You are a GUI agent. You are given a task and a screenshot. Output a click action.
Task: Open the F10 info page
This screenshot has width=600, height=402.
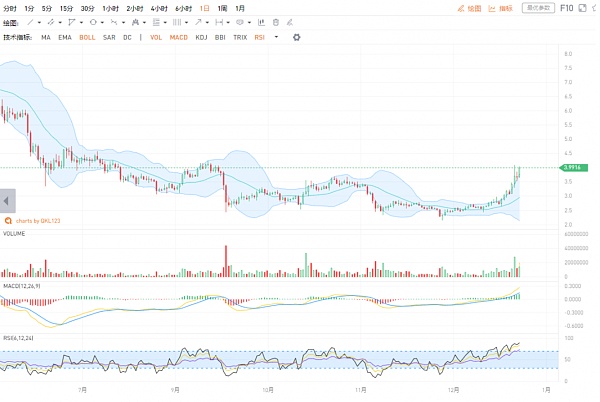(x=566, y=8)
